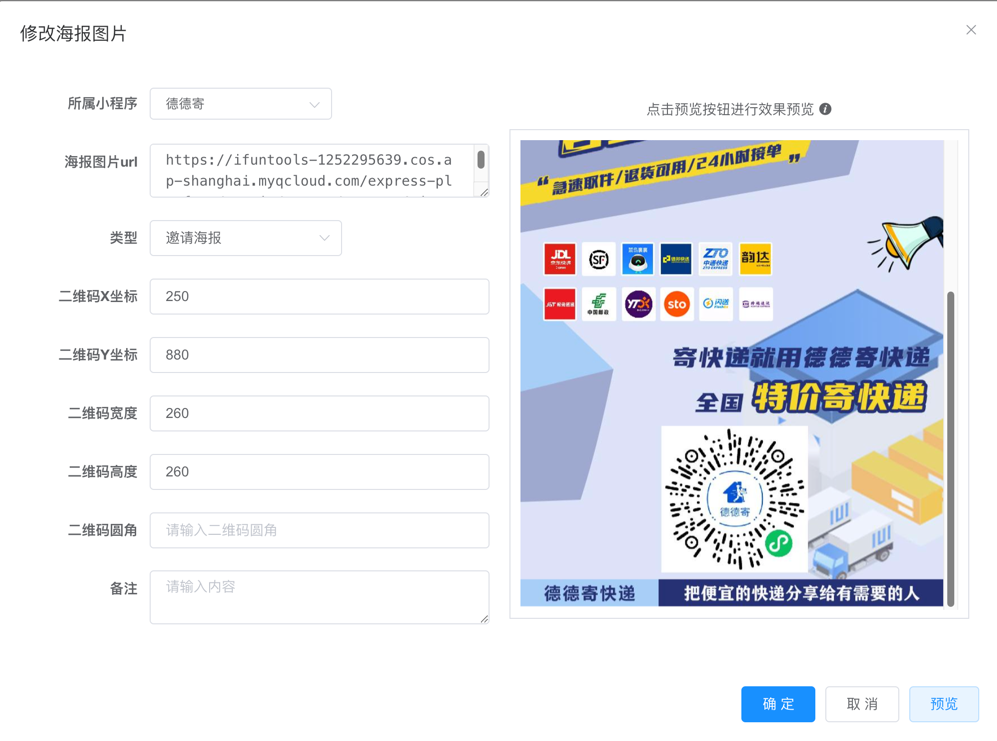Viewport: 997px width, 741px height.
Task: Click the 备注 text area
Action: [319, 597]
